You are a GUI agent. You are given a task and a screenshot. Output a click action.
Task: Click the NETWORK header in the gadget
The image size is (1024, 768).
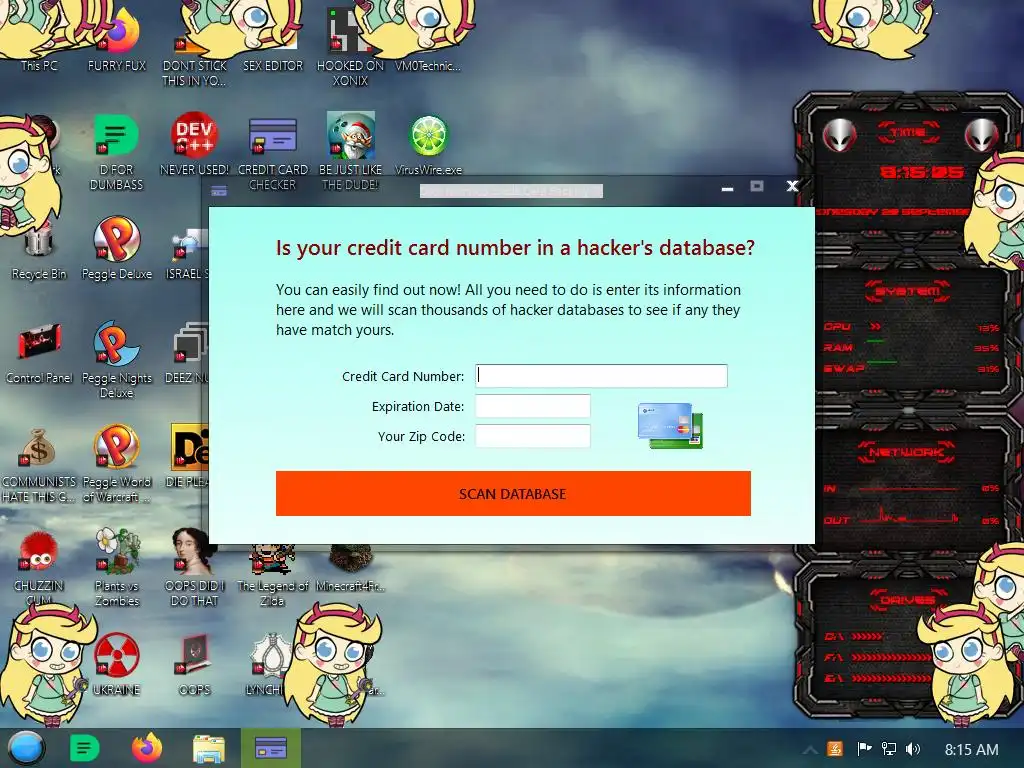pyautogui.click(x=906, y=452)
